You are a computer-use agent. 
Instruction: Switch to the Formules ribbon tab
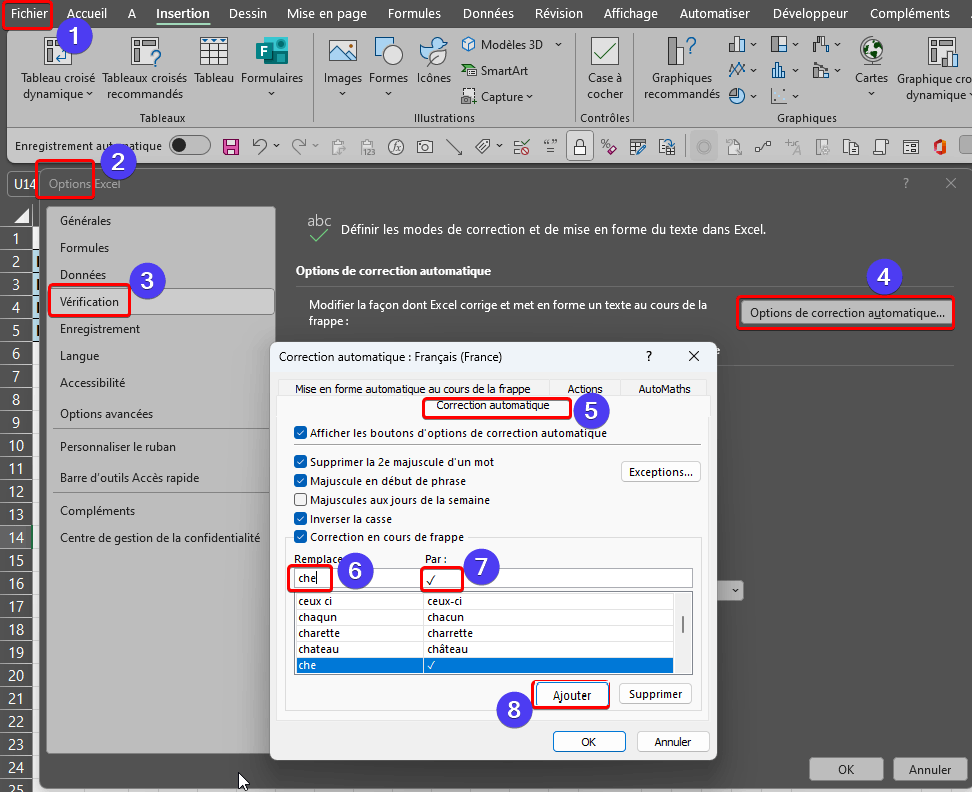pos(414,13)
